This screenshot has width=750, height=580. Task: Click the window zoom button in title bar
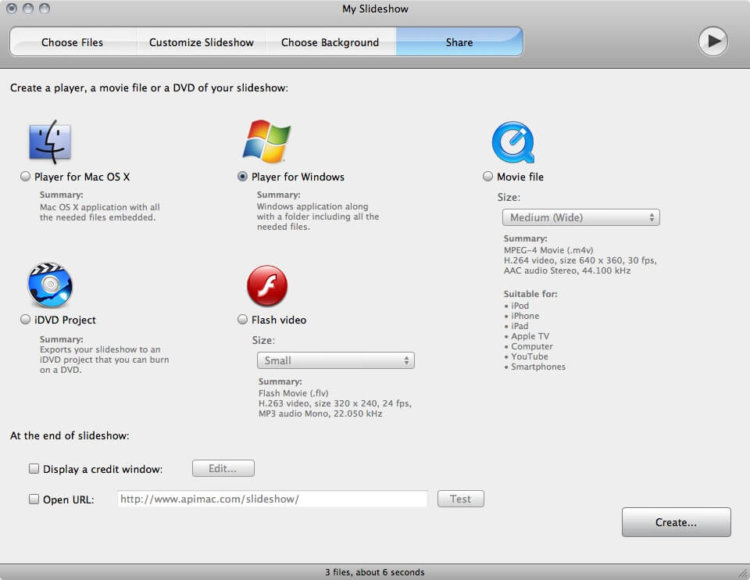point(44,9)
